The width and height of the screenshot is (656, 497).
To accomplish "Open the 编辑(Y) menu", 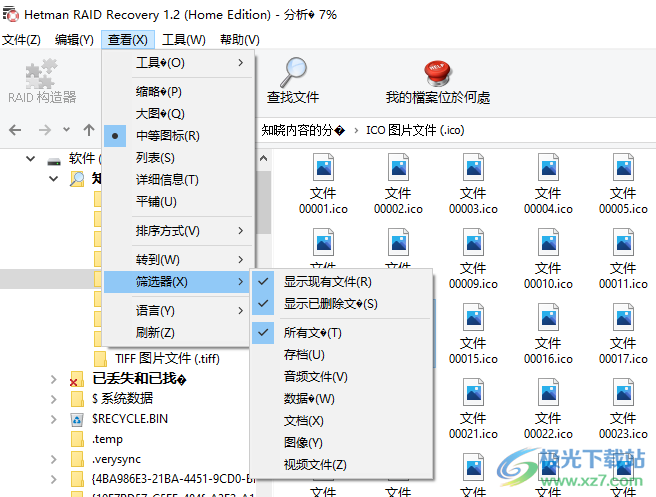I will click(x=74, y=40).
